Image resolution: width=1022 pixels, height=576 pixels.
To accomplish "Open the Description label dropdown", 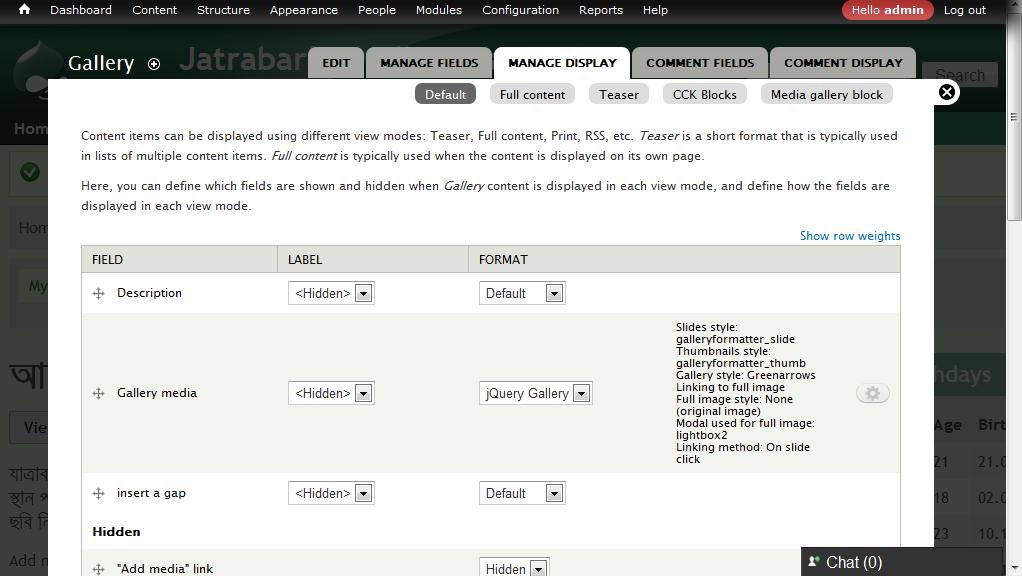I will coord(331,293).
